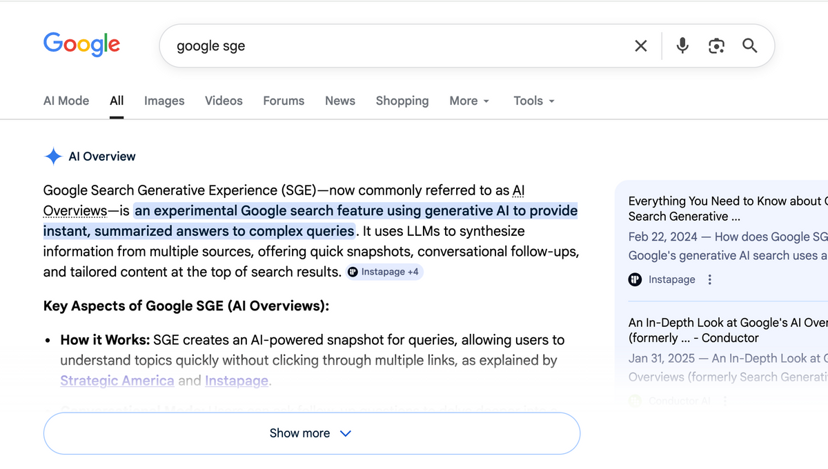Expand the More dropdown
The image size is (828, 469).
(x=469, y=101)
